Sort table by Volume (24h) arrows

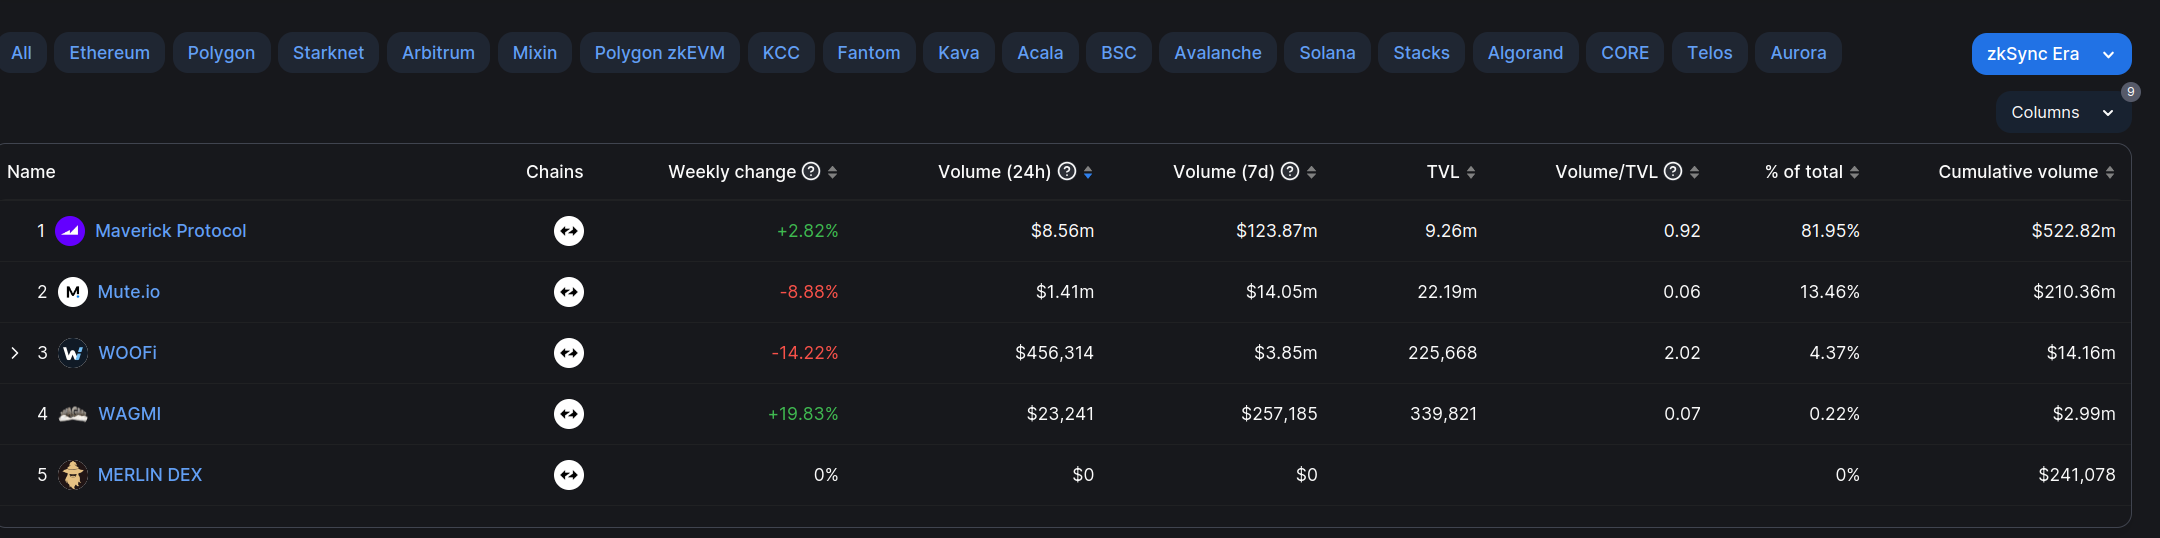coord(1088,172)
